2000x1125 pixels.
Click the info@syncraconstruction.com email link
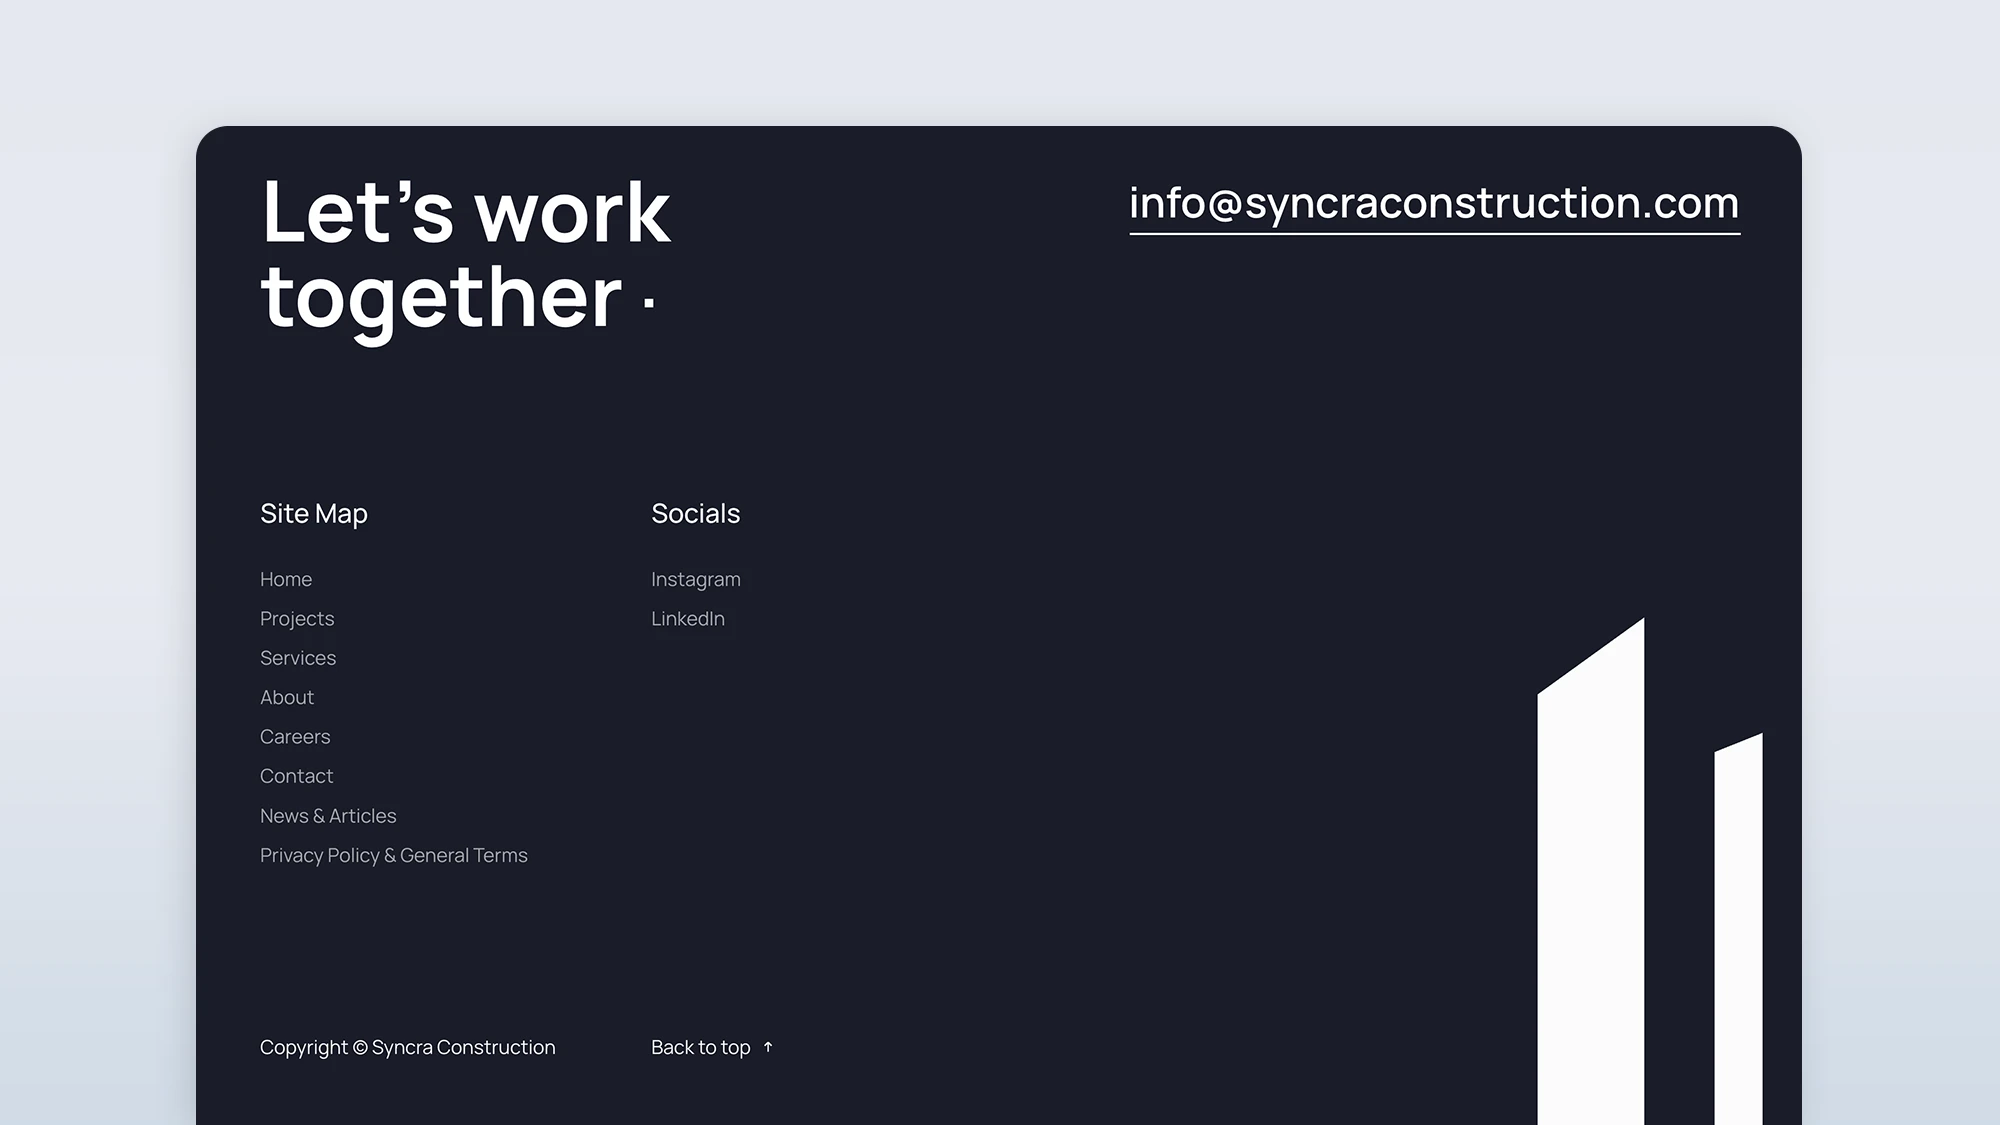(x=1434, y=203)
